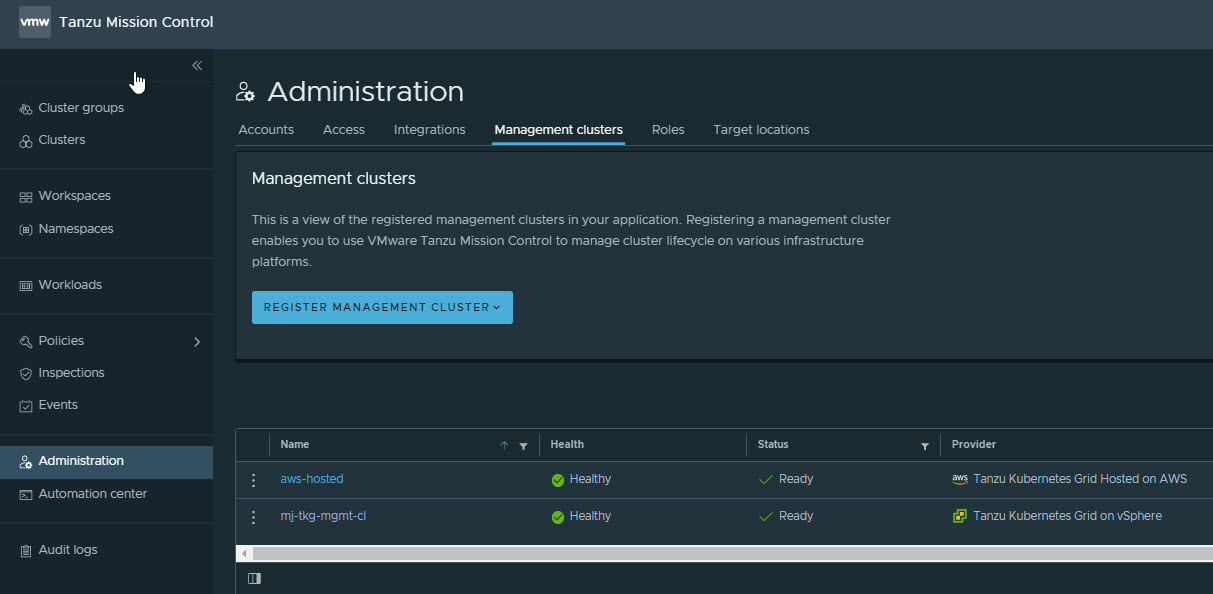Click the Cluster groups sidebar icon

27,109
